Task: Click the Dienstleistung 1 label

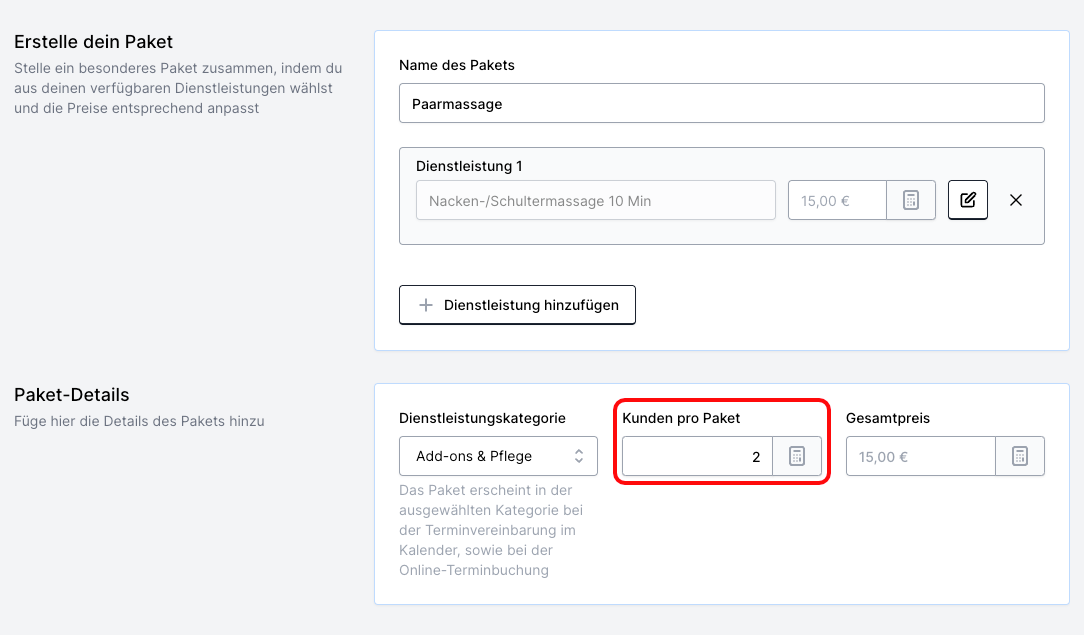Action: point(469,166)
